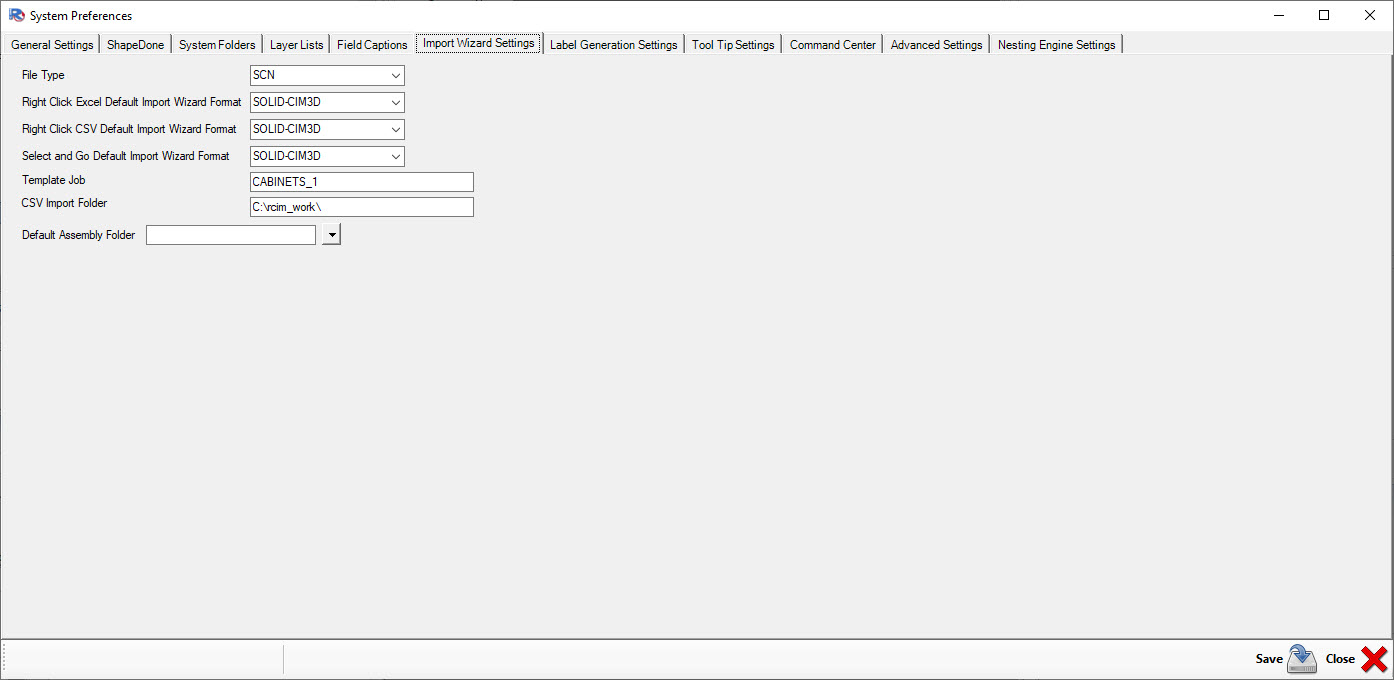This screenshot has width=1394, height=680.
Task: Click the application logo in the title bar
Action: (16, 15)
